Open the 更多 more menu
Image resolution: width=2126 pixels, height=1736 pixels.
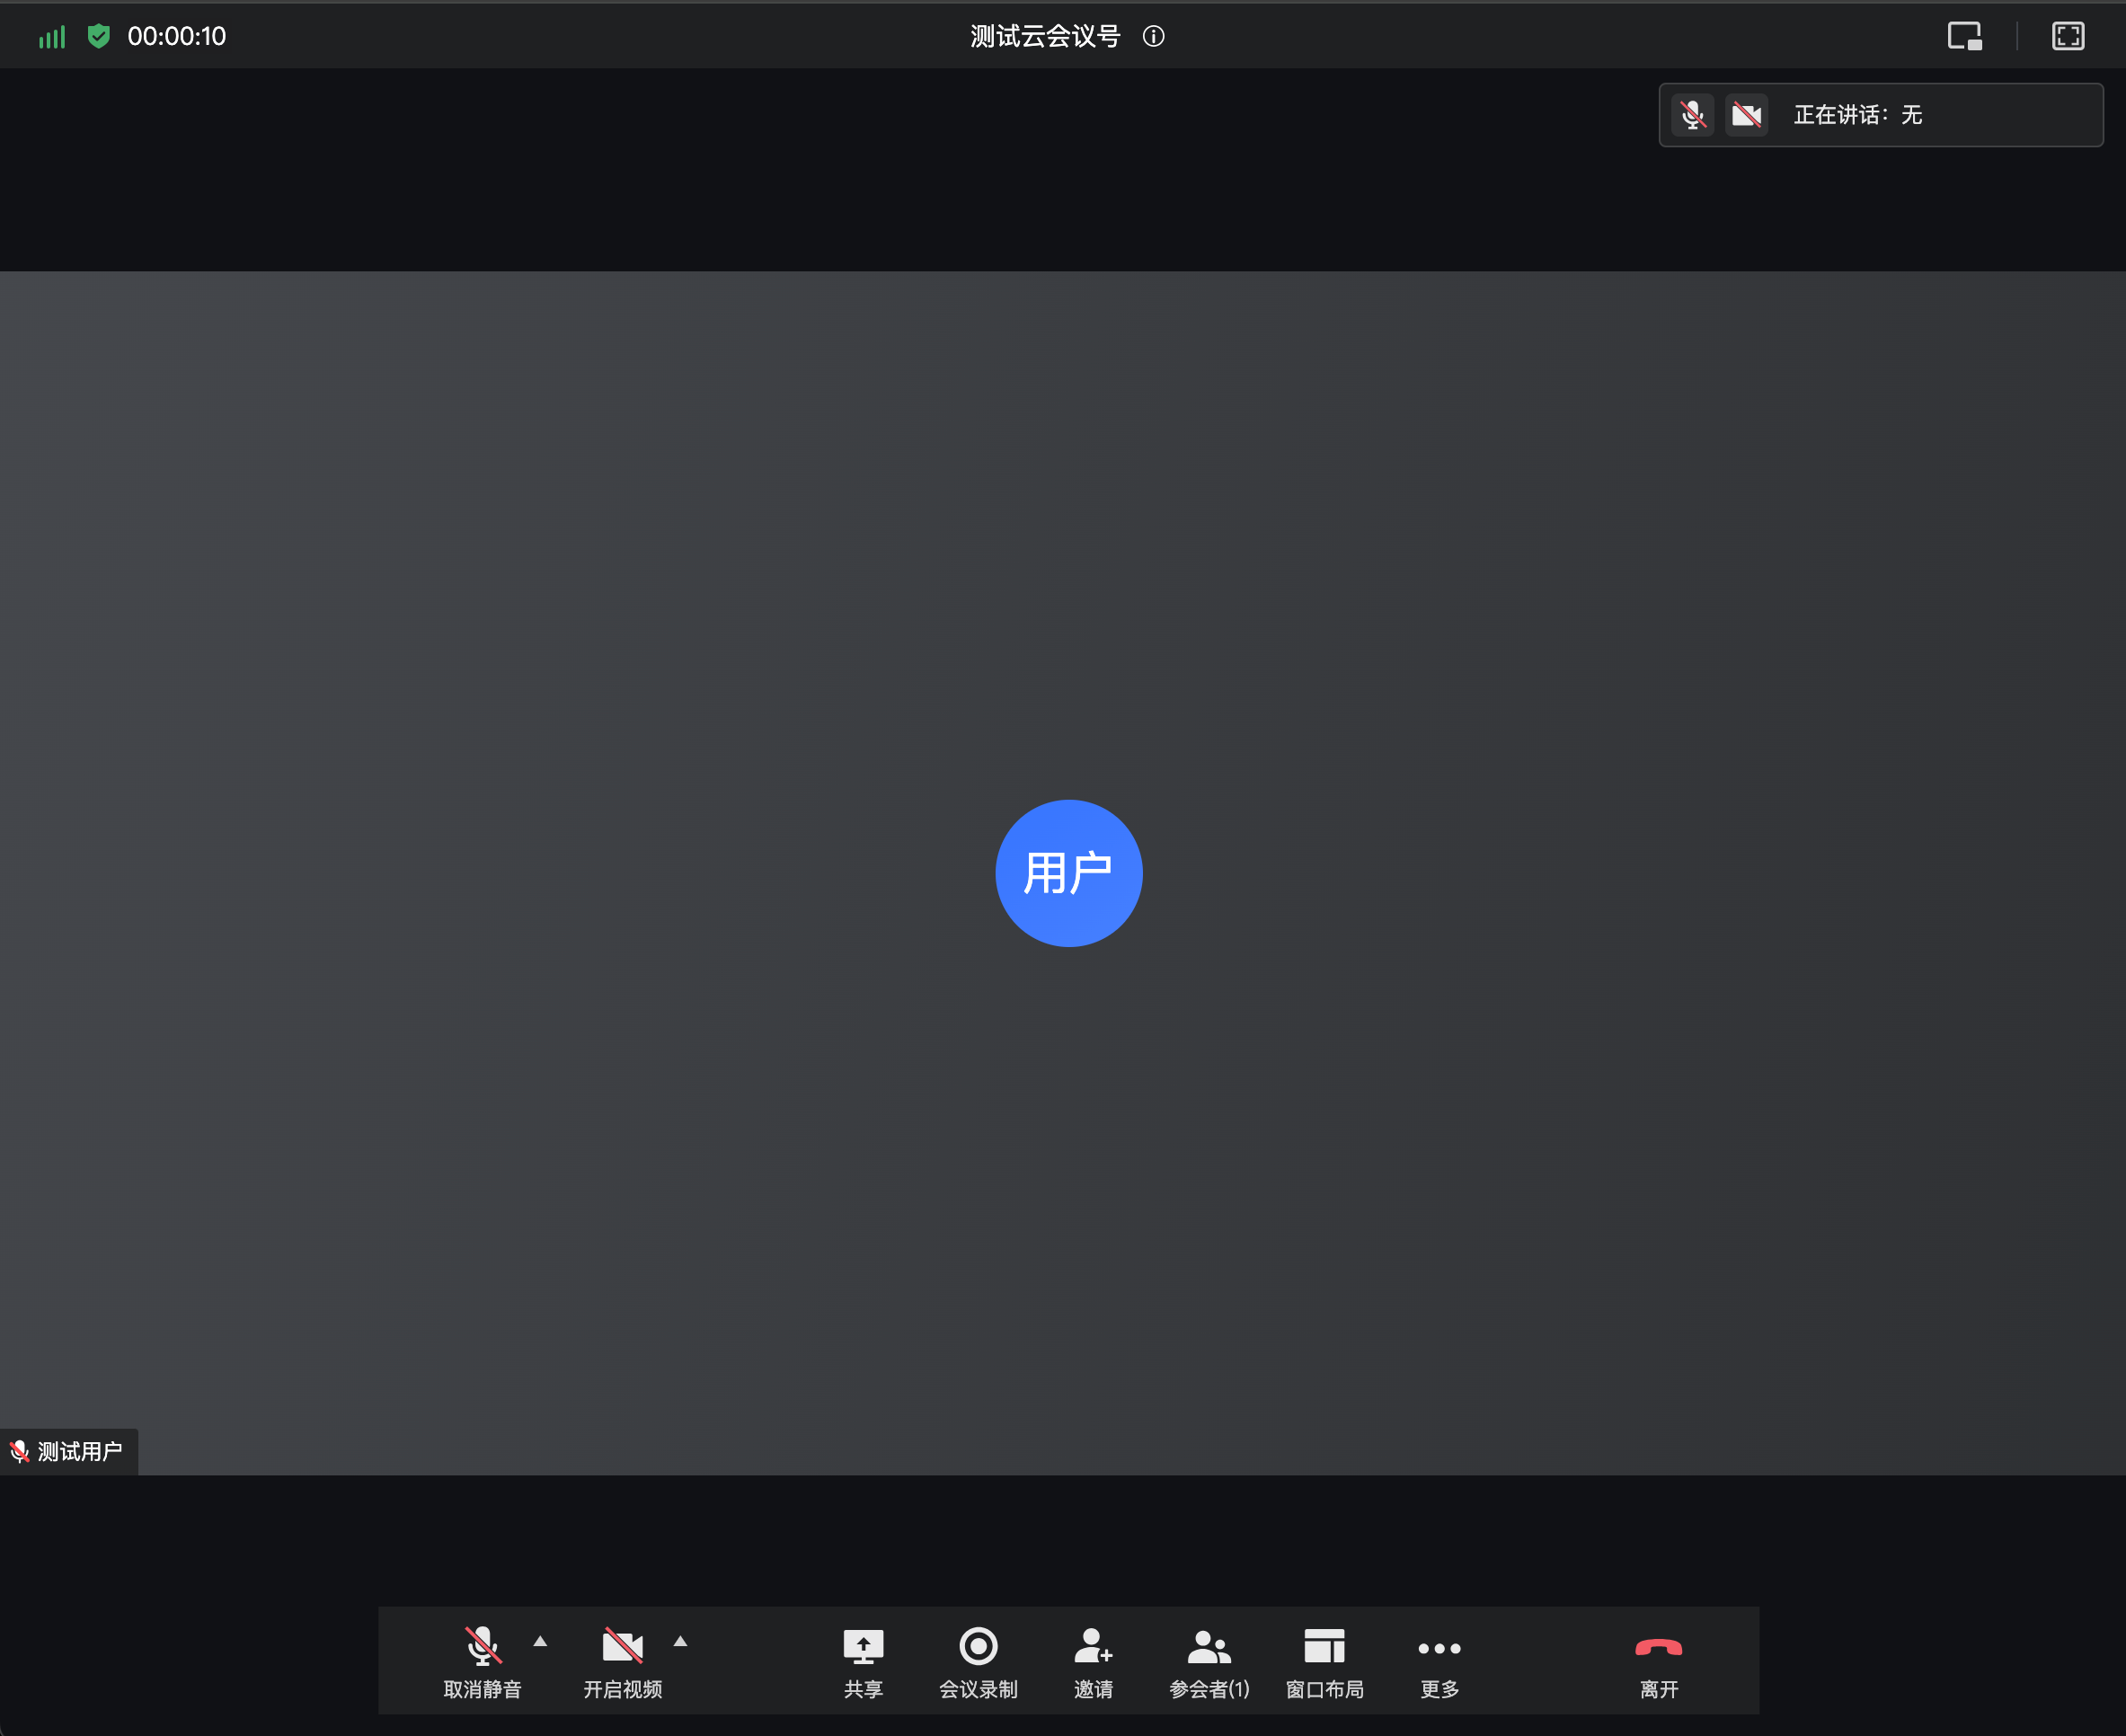(x=1438, y=1661)
